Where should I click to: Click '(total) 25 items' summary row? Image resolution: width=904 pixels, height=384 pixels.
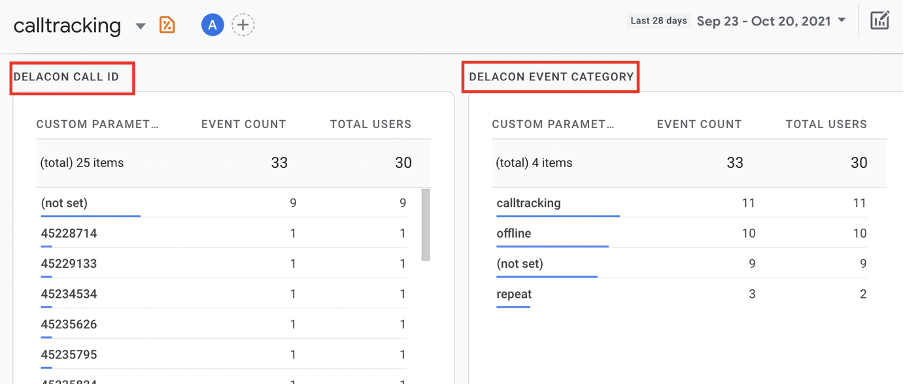[x=233, y=163]
